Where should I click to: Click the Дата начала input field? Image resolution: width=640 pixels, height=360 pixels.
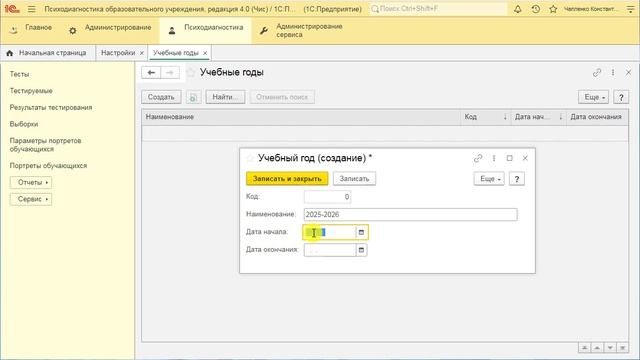pos(330,232)
